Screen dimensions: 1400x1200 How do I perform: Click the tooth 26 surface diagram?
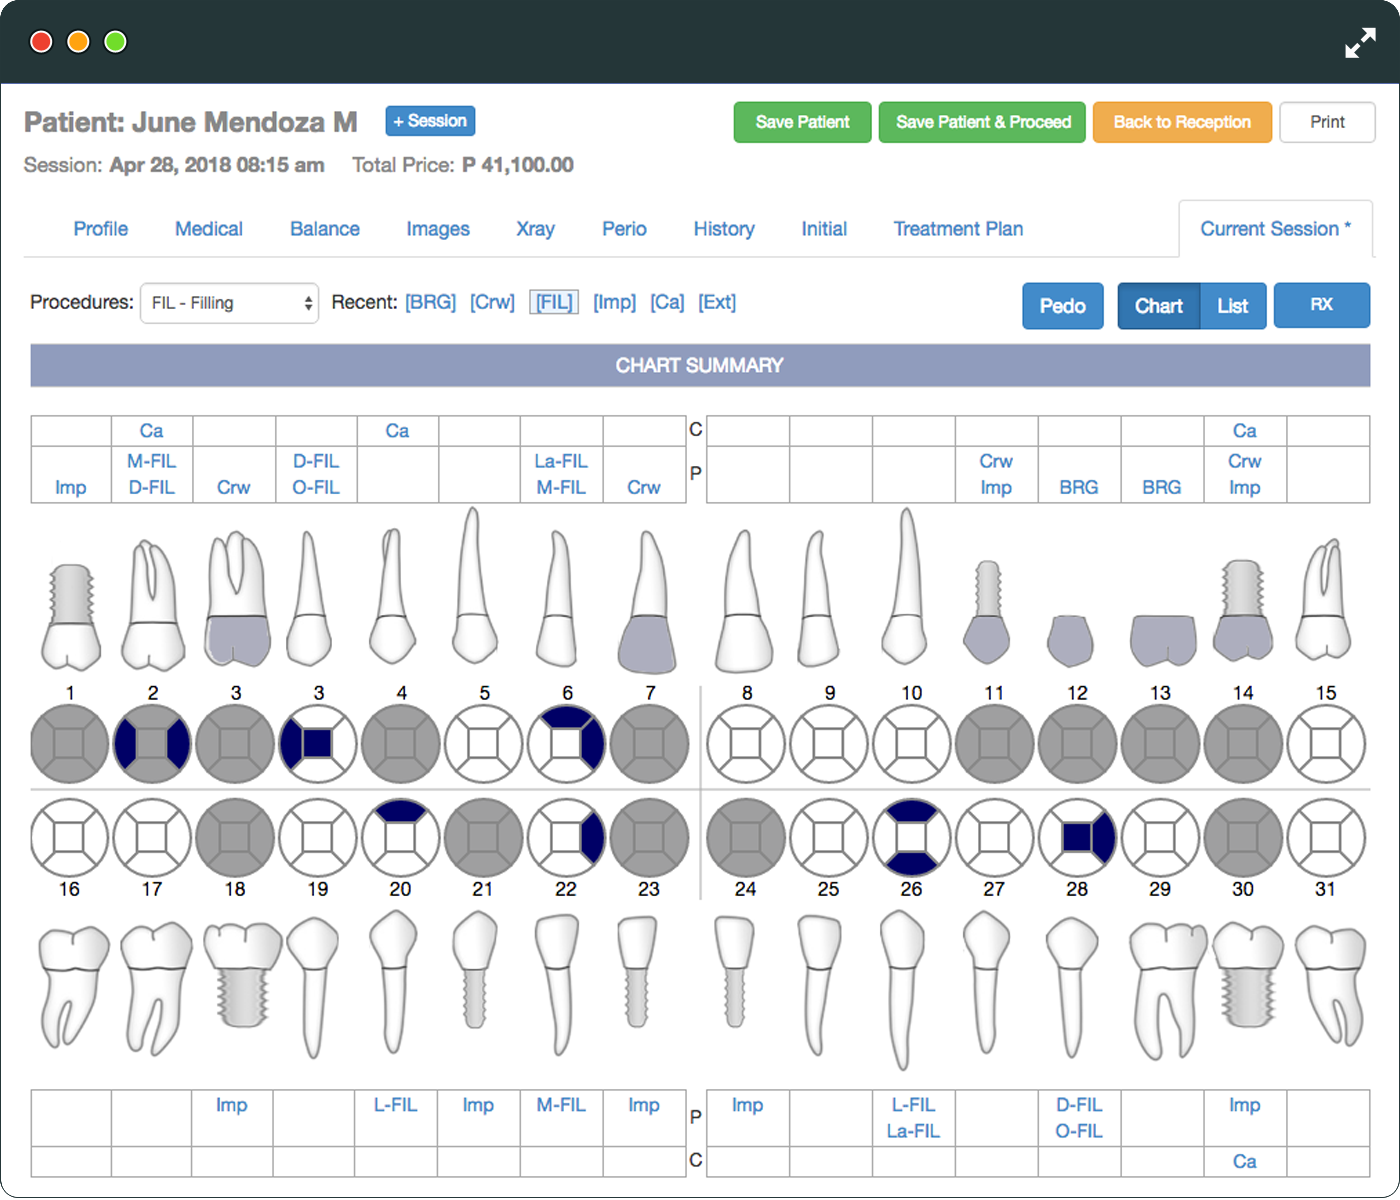[911, 838]
